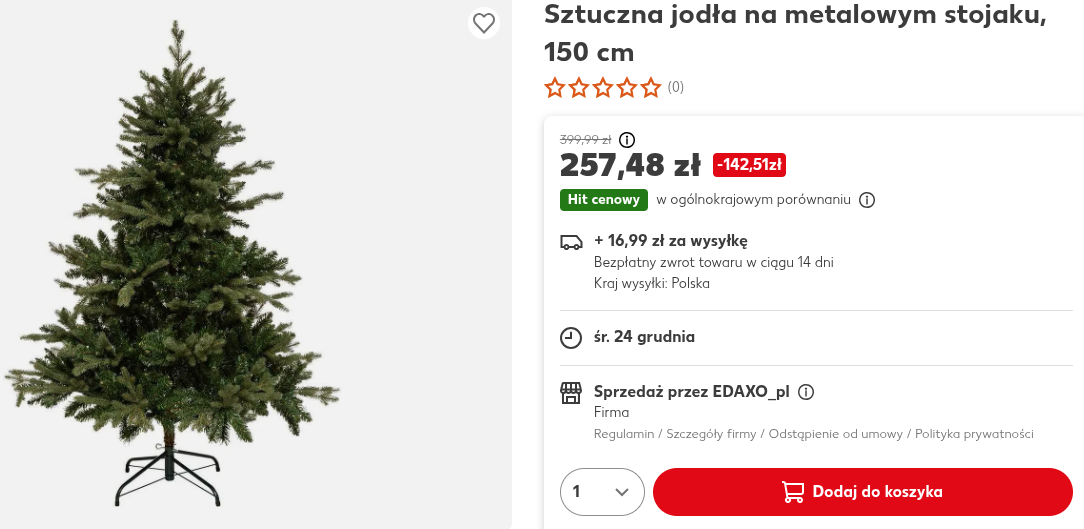Click the delivery truck shipping icon
Screen dimensions: 1084x529
571,242
